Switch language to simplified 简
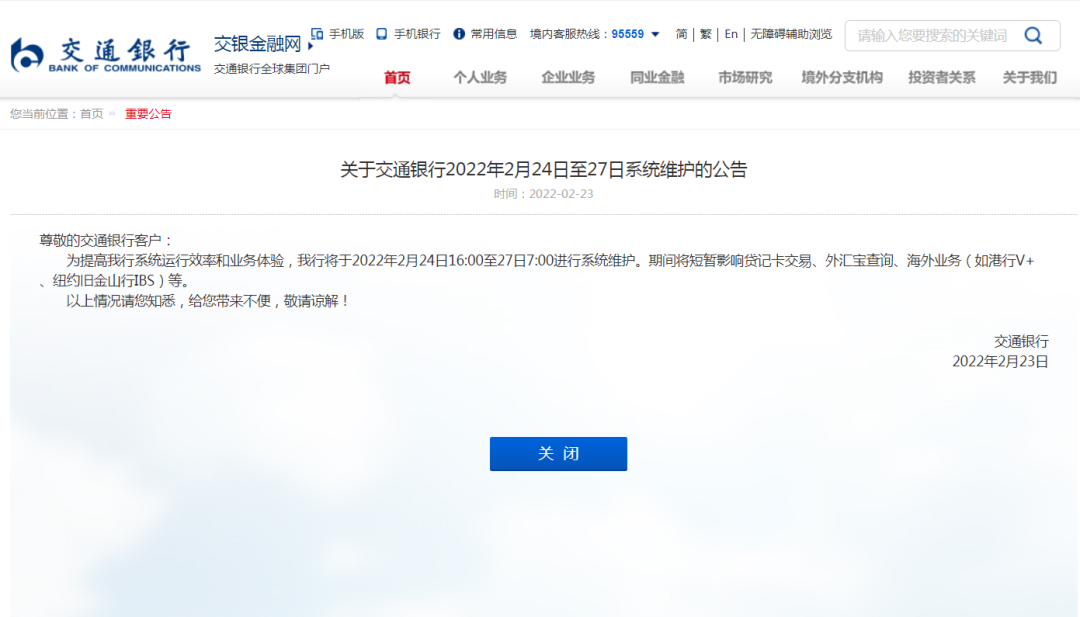1080x617 pixels. point(681,34)
